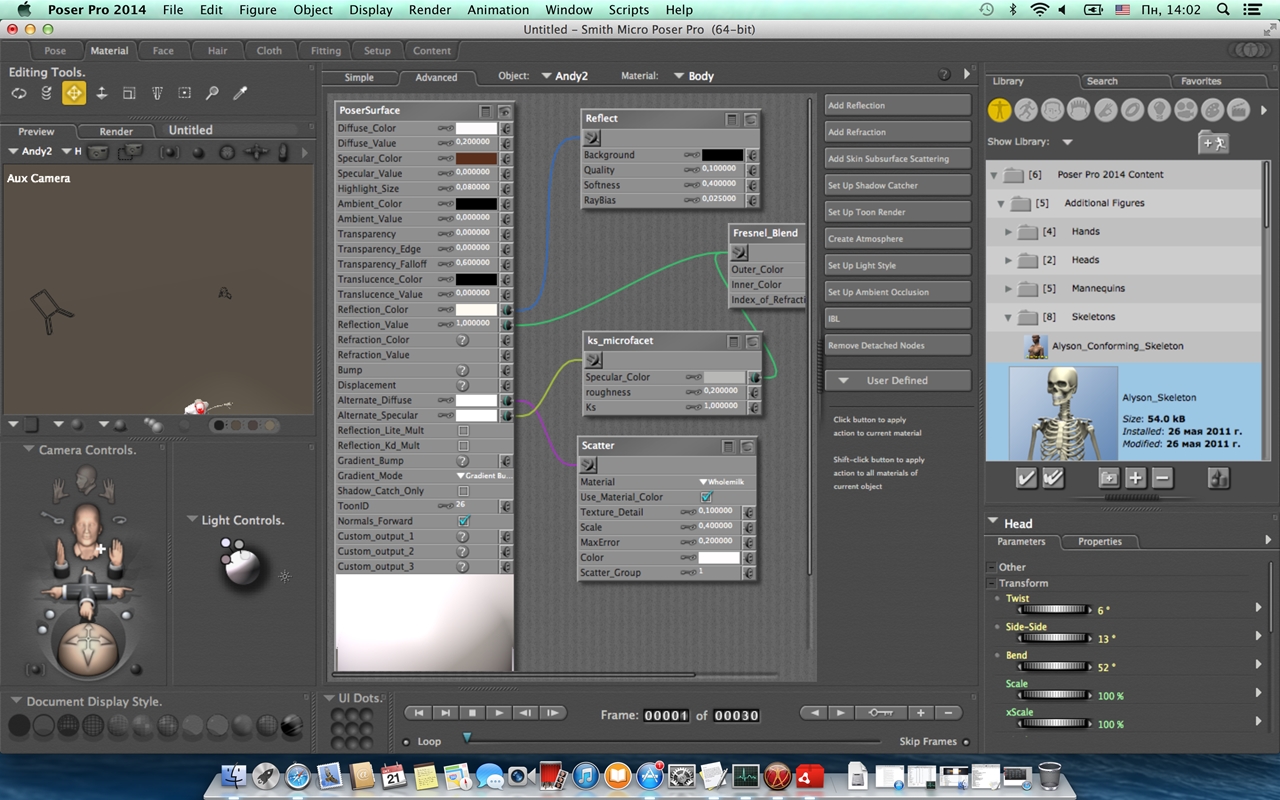The image size is (1280, 800).
Task: Open the Simple material tab
Action: coord(359,77)
